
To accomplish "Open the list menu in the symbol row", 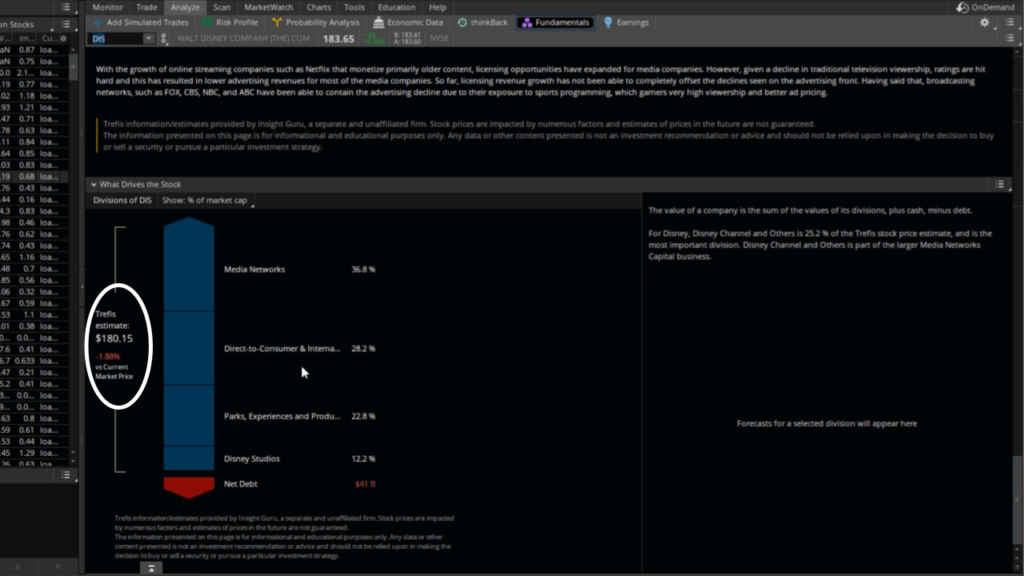I will coord(1010,39).
